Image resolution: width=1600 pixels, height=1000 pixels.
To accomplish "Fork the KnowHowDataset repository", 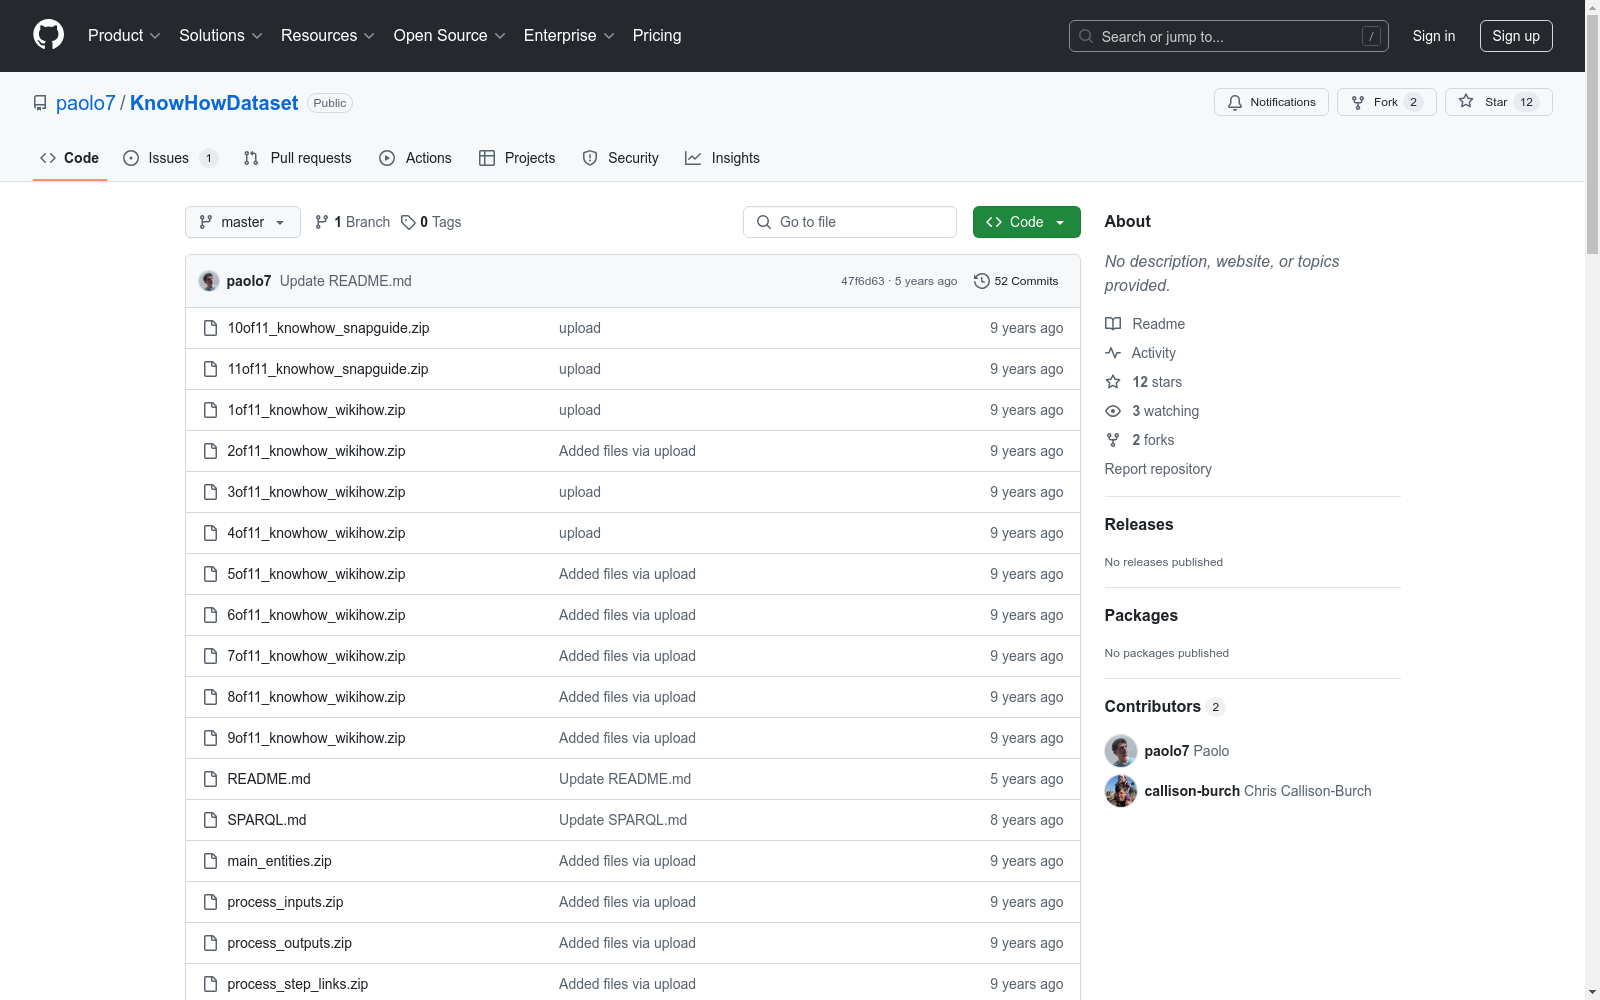I will (1386, 102).
